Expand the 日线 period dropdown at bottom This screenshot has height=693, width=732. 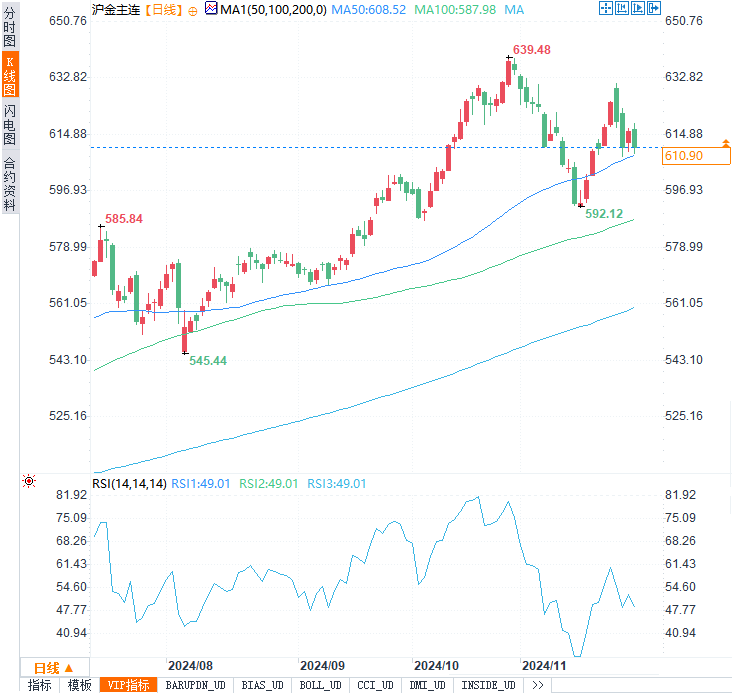55,668
